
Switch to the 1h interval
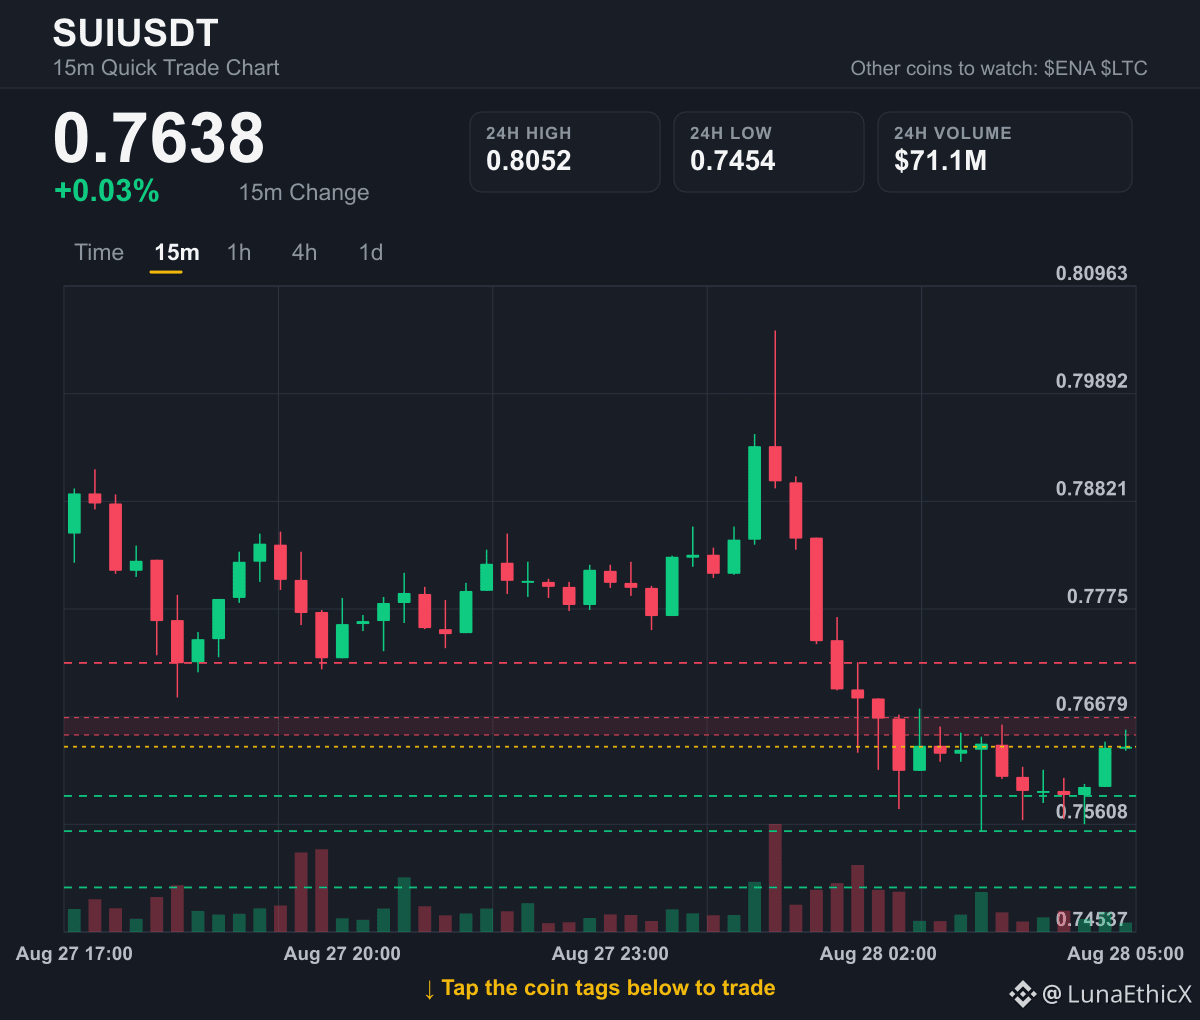(x=239, y=252)
